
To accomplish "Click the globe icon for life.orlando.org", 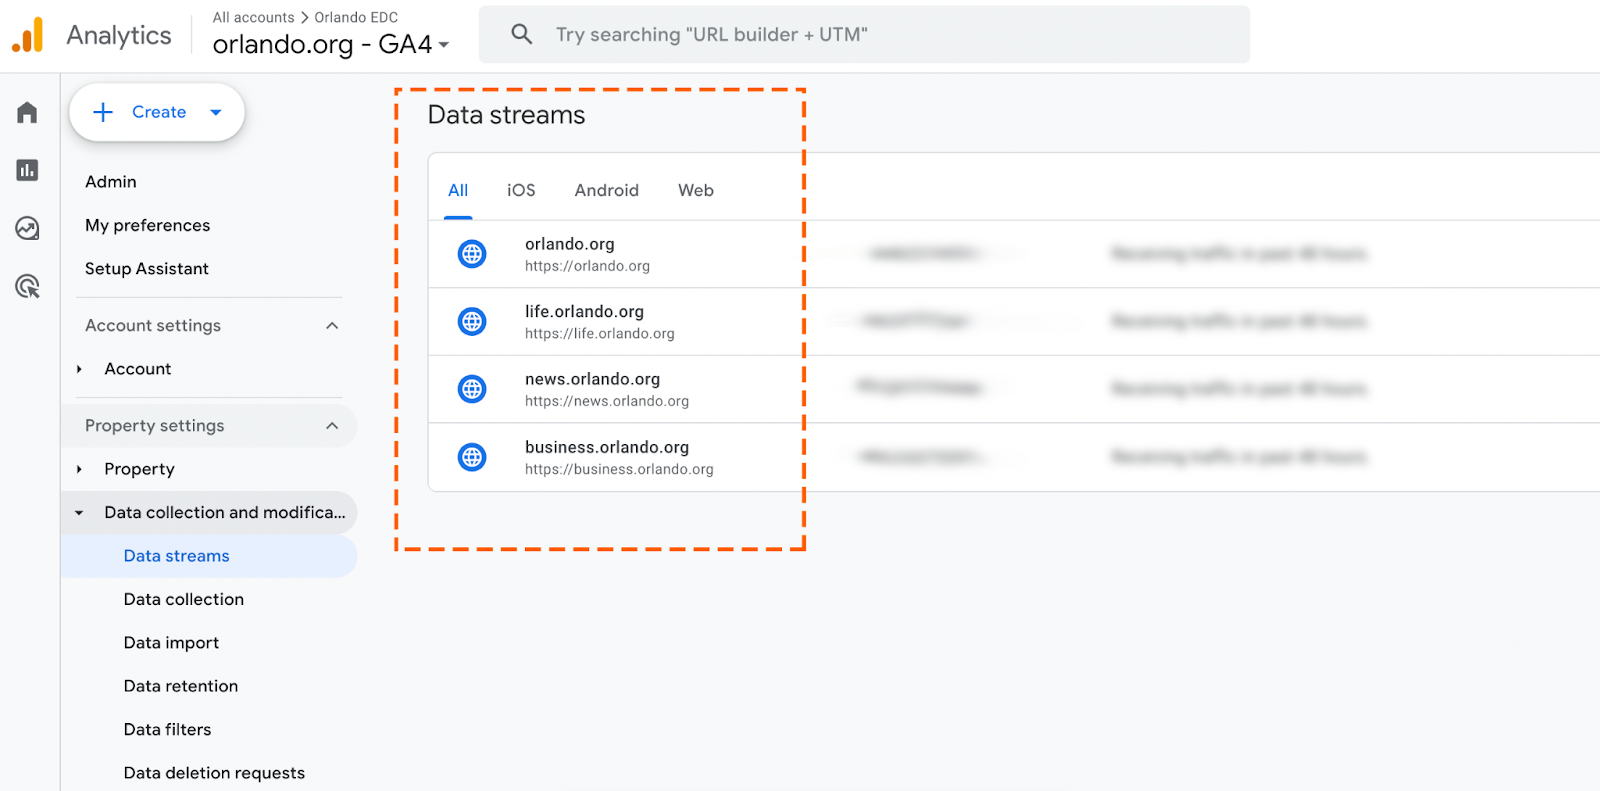I will click(472, 322).
